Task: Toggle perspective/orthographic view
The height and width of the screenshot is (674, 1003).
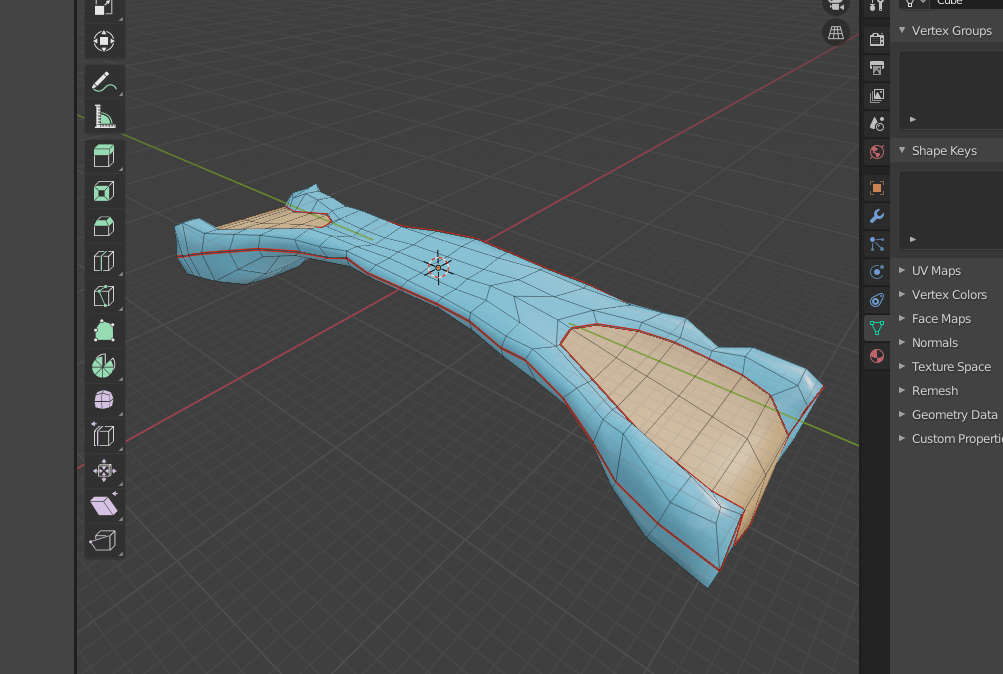Action: (836, 33)
